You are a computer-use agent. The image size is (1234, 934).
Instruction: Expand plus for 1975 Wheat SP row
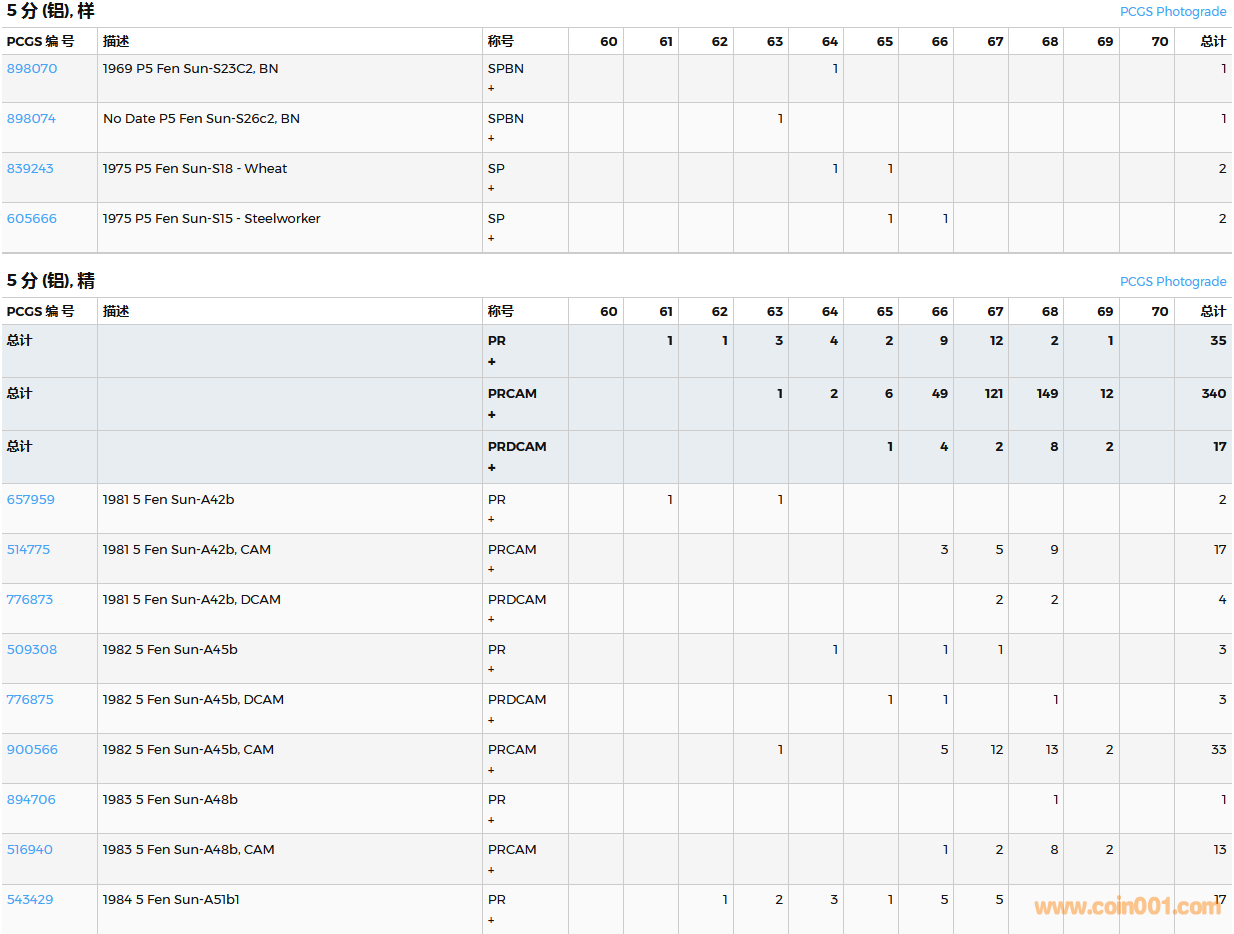tap(491, 189)
